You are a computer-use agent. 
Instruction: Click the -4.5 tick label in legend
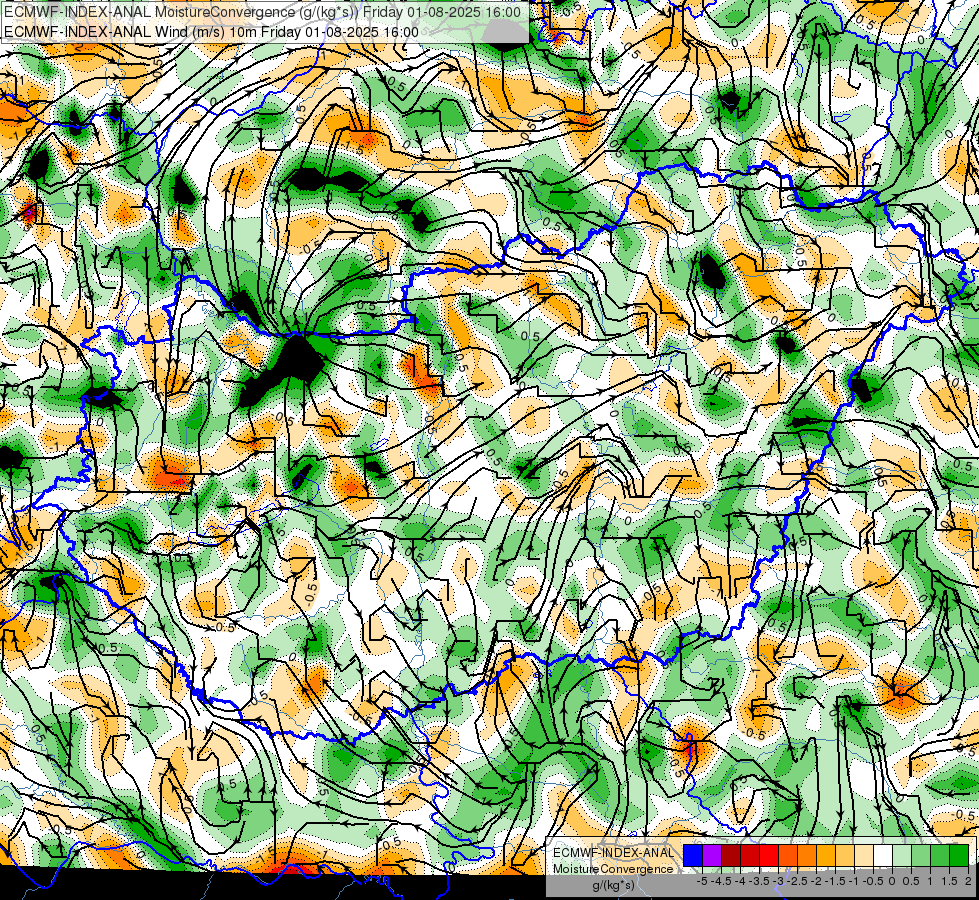tap(721, 881)
